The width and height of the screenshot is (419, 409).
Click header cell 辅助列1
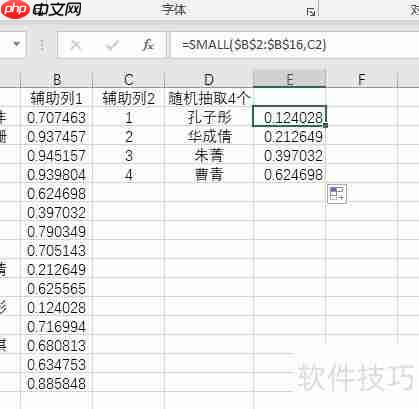coord(57,98)
